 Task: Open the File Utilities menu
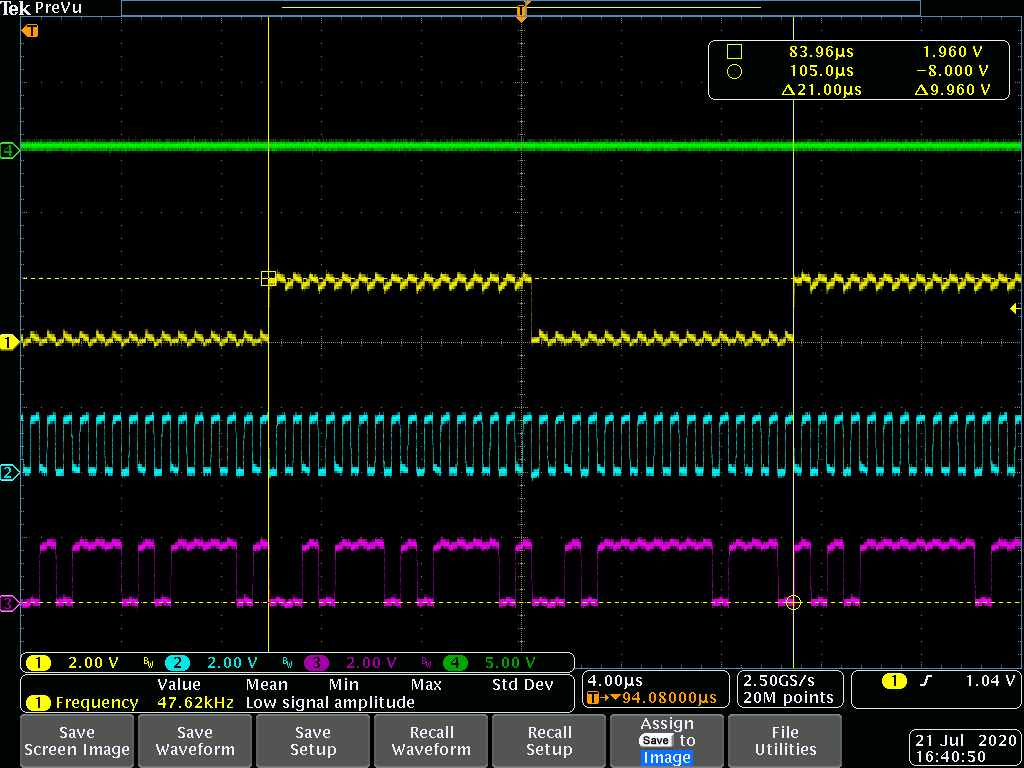[x=785, y=741]
